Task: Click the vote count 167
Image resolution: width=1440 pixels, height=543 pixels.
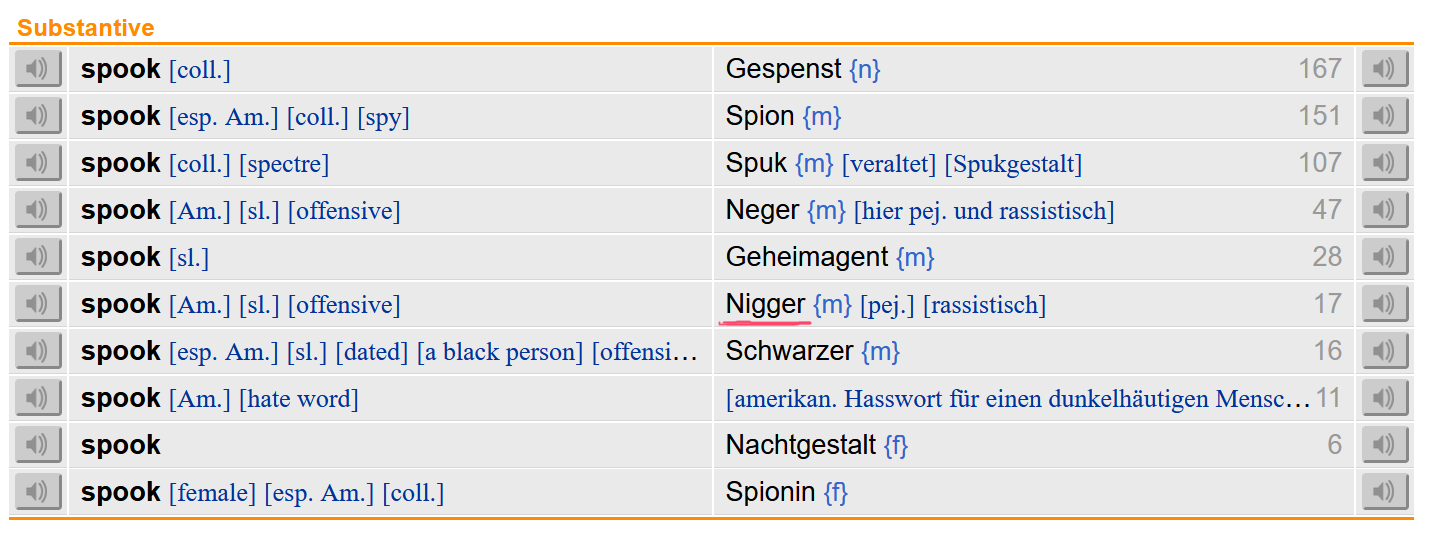Action: click(1320, 69)
